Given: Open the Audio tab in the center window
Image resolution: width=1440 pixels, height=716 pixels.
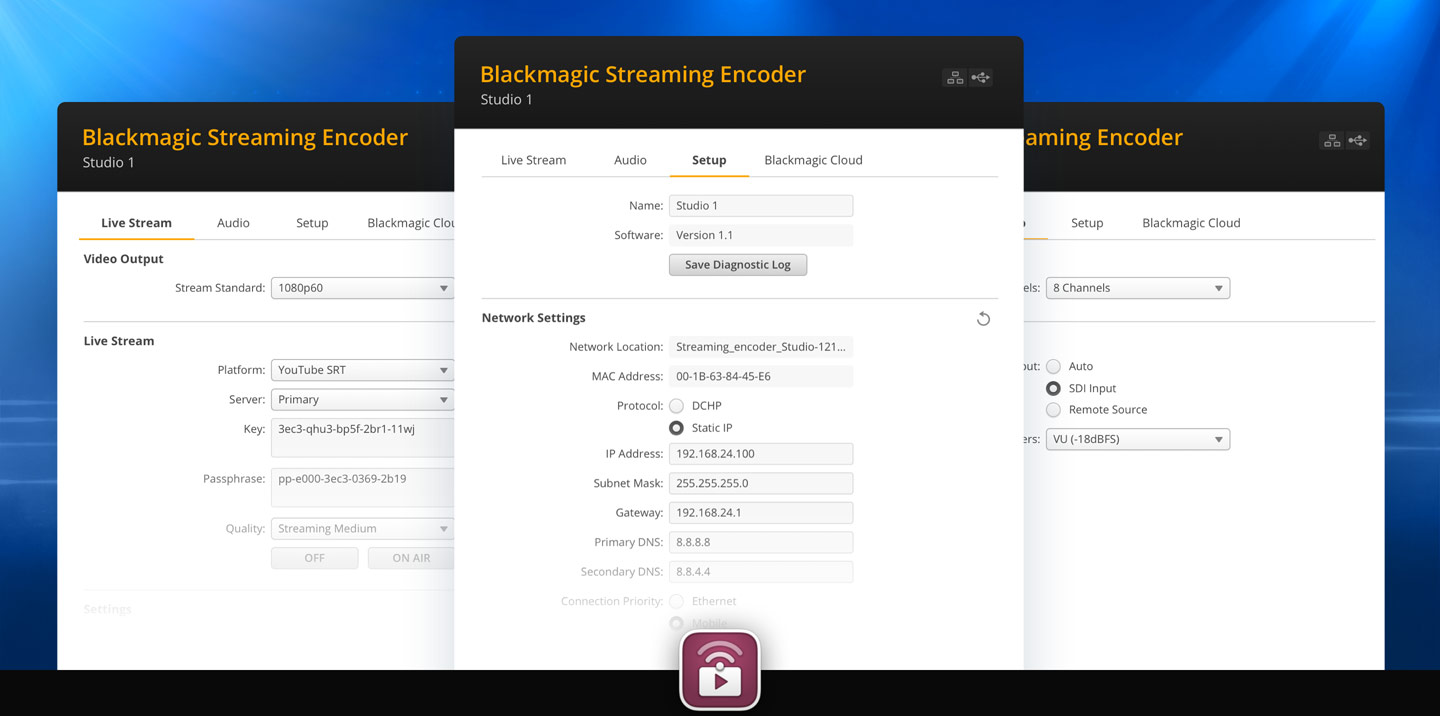Looking at the screenshot, I should click(630, 159).
